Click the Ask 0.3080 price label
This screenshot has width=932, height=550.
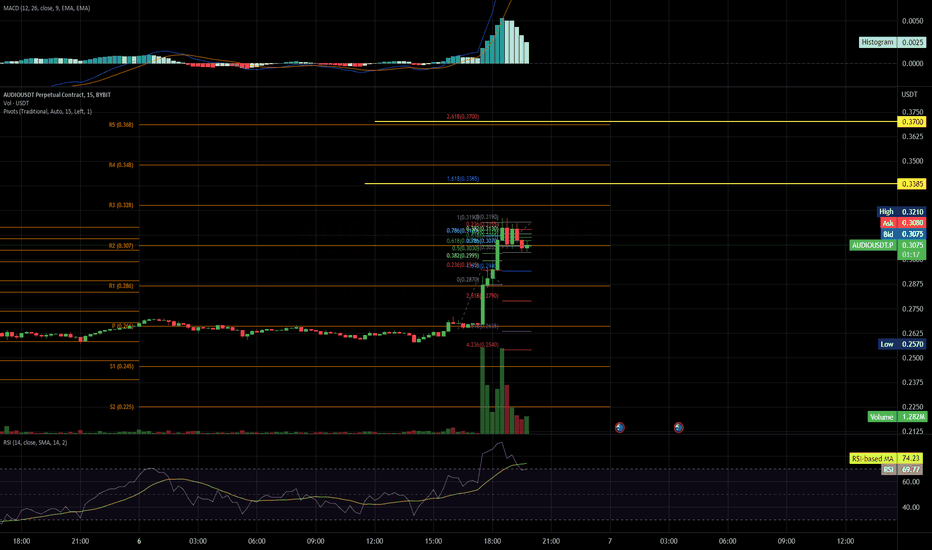pyautogui.click(x=903, y=223)
